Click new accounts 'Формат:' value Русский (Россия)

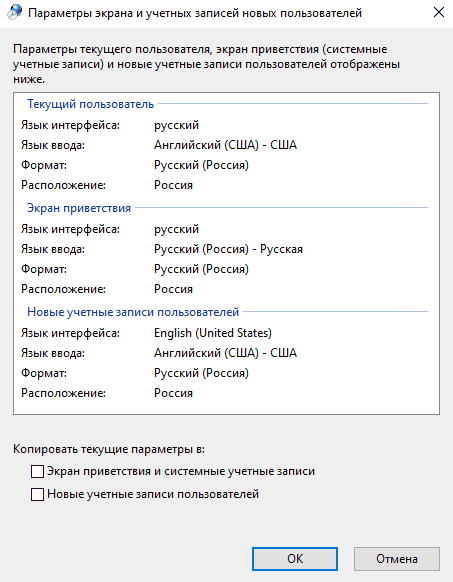coord(201,373)
